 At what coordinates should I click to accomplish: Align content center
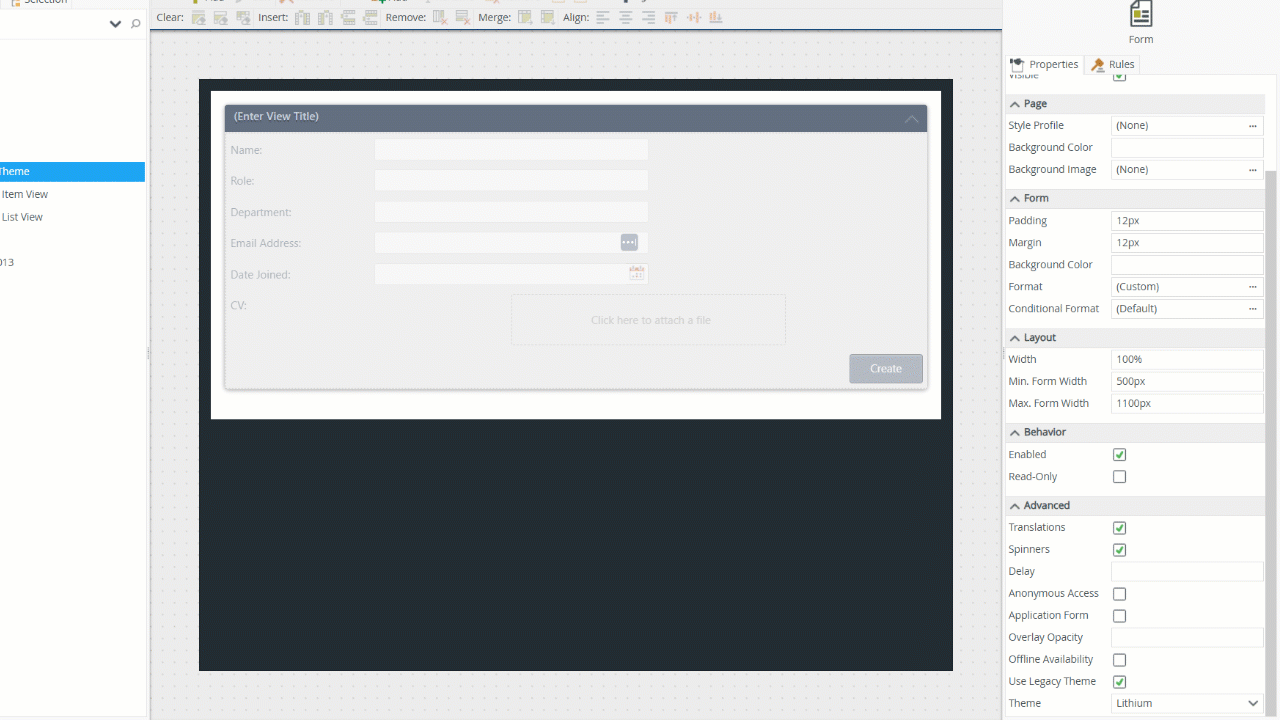626,17
